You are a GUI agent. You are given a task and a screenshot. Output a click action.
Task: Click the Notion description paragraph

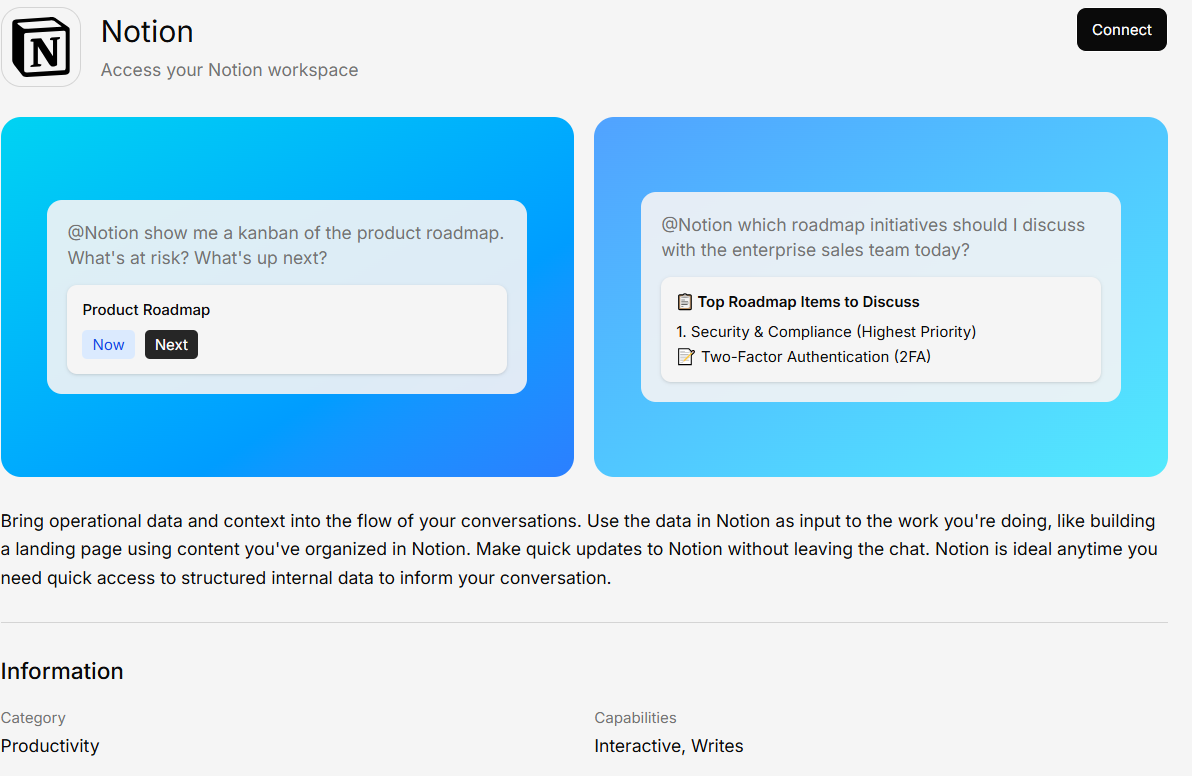click(578, 549)
